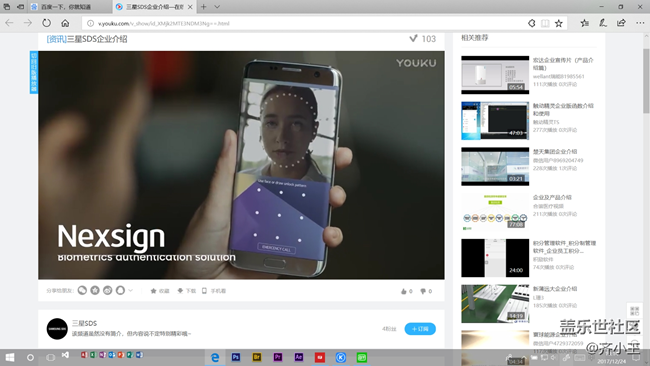
Task: Close the 三星SDS企业介绍 tab
Action: coord(190,7)
